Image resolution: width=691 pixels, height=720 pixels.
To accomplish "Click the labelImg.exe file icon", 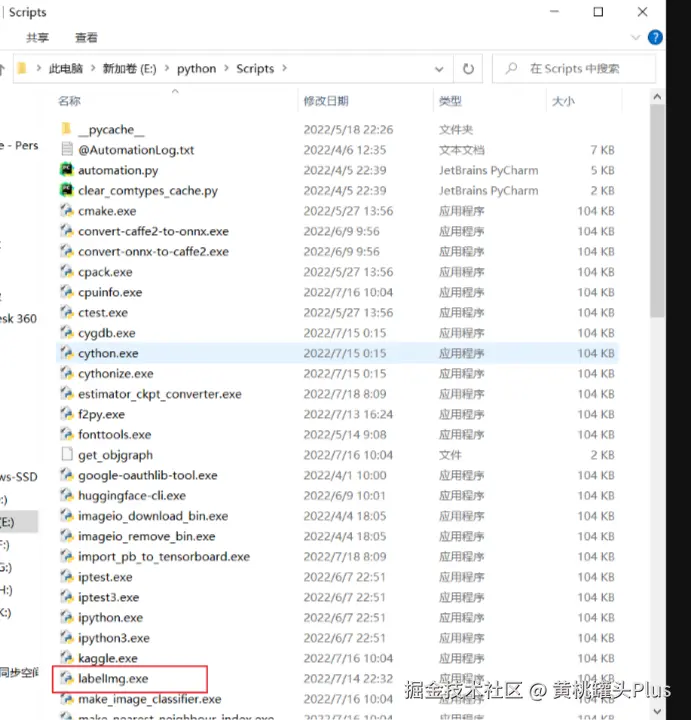I will coord(67,678).
